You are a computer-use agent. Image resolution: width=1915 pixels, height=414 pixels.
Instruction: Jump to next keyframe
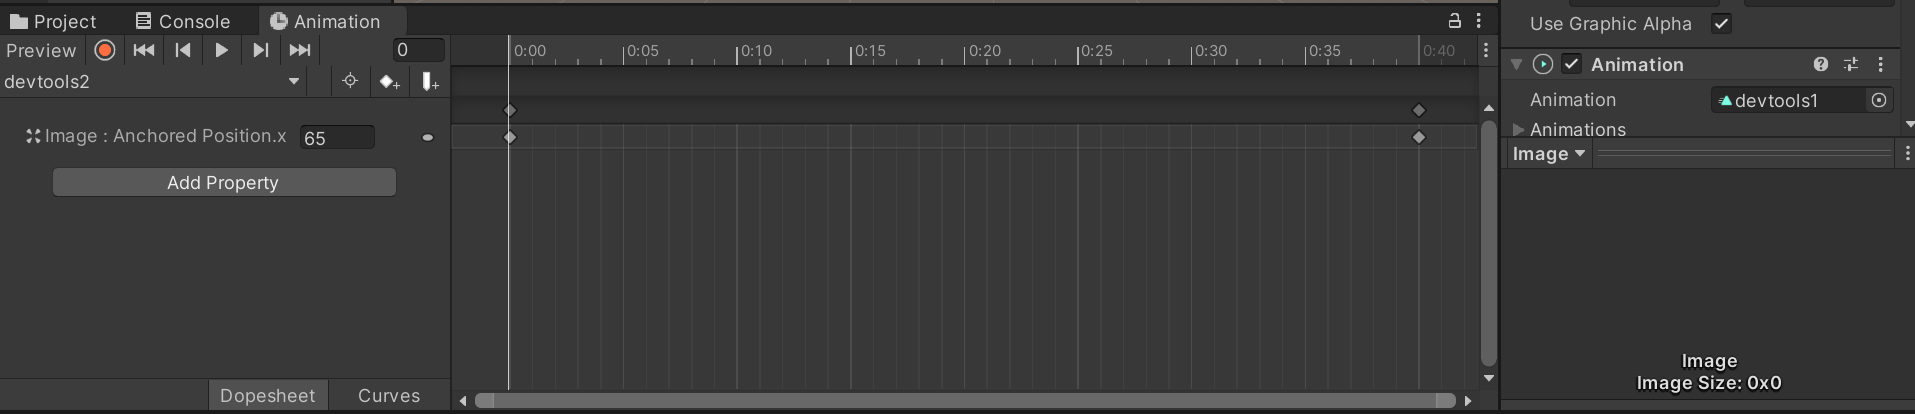[260, 50]
